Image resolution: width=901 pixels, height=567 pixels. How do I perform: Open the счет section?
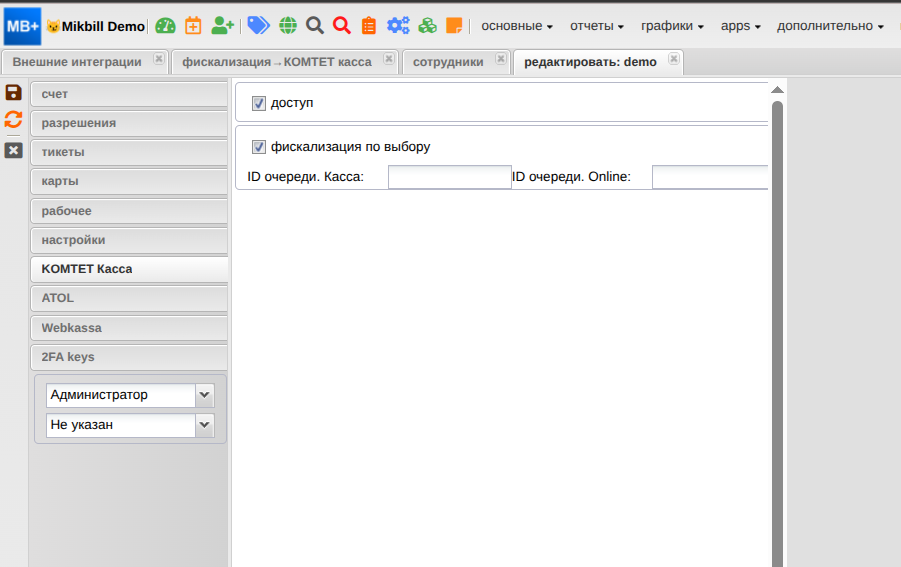click(129, 94)
